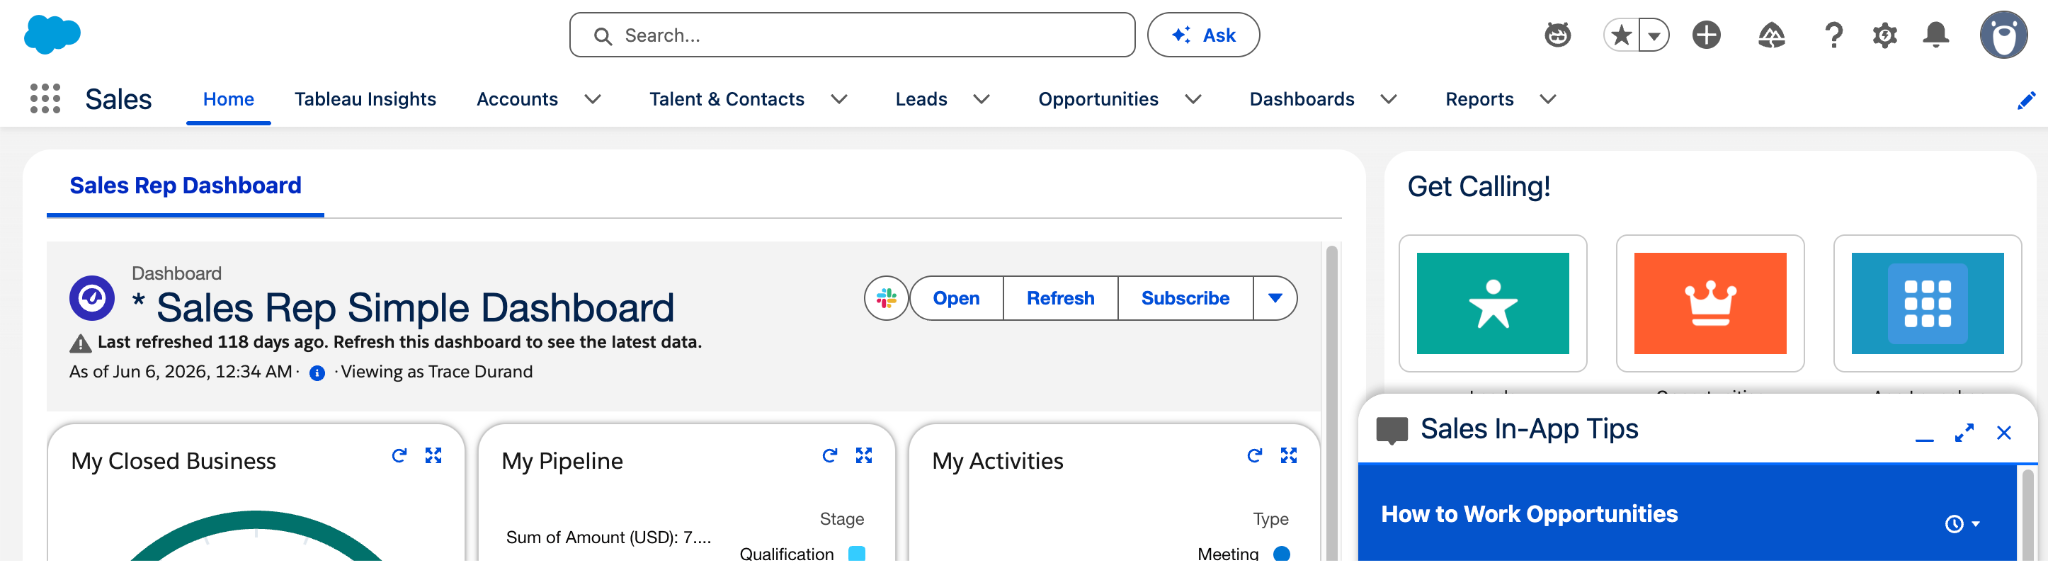Open the Talent & Contacts tab
This screenshot has height=561, width=2048.
(727, 99)
